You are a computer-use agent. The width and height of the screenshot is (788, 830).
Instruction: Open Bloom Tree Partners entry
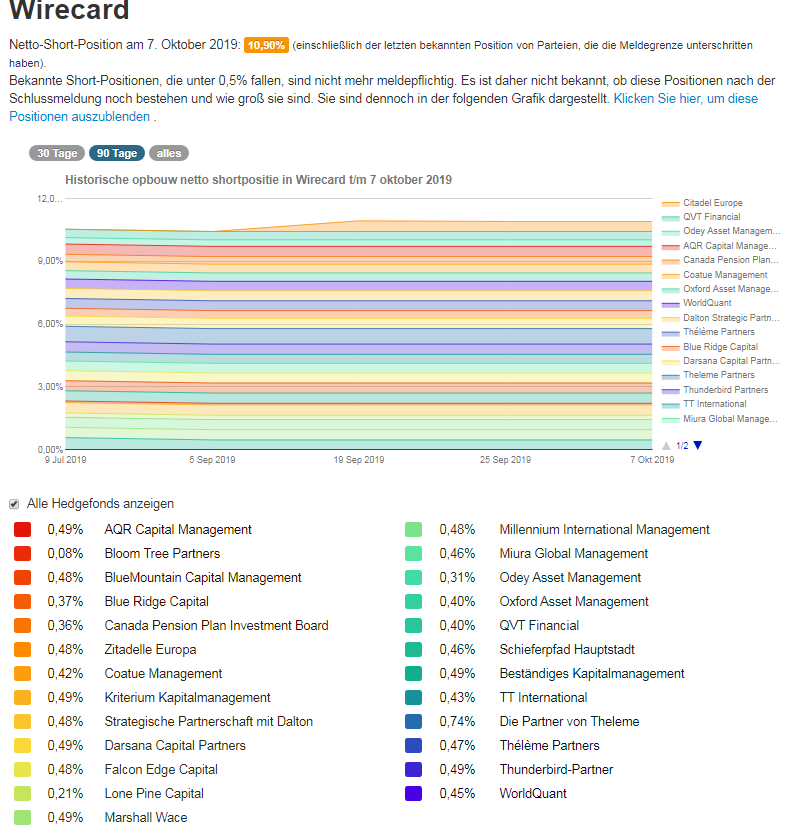(162, 553)
